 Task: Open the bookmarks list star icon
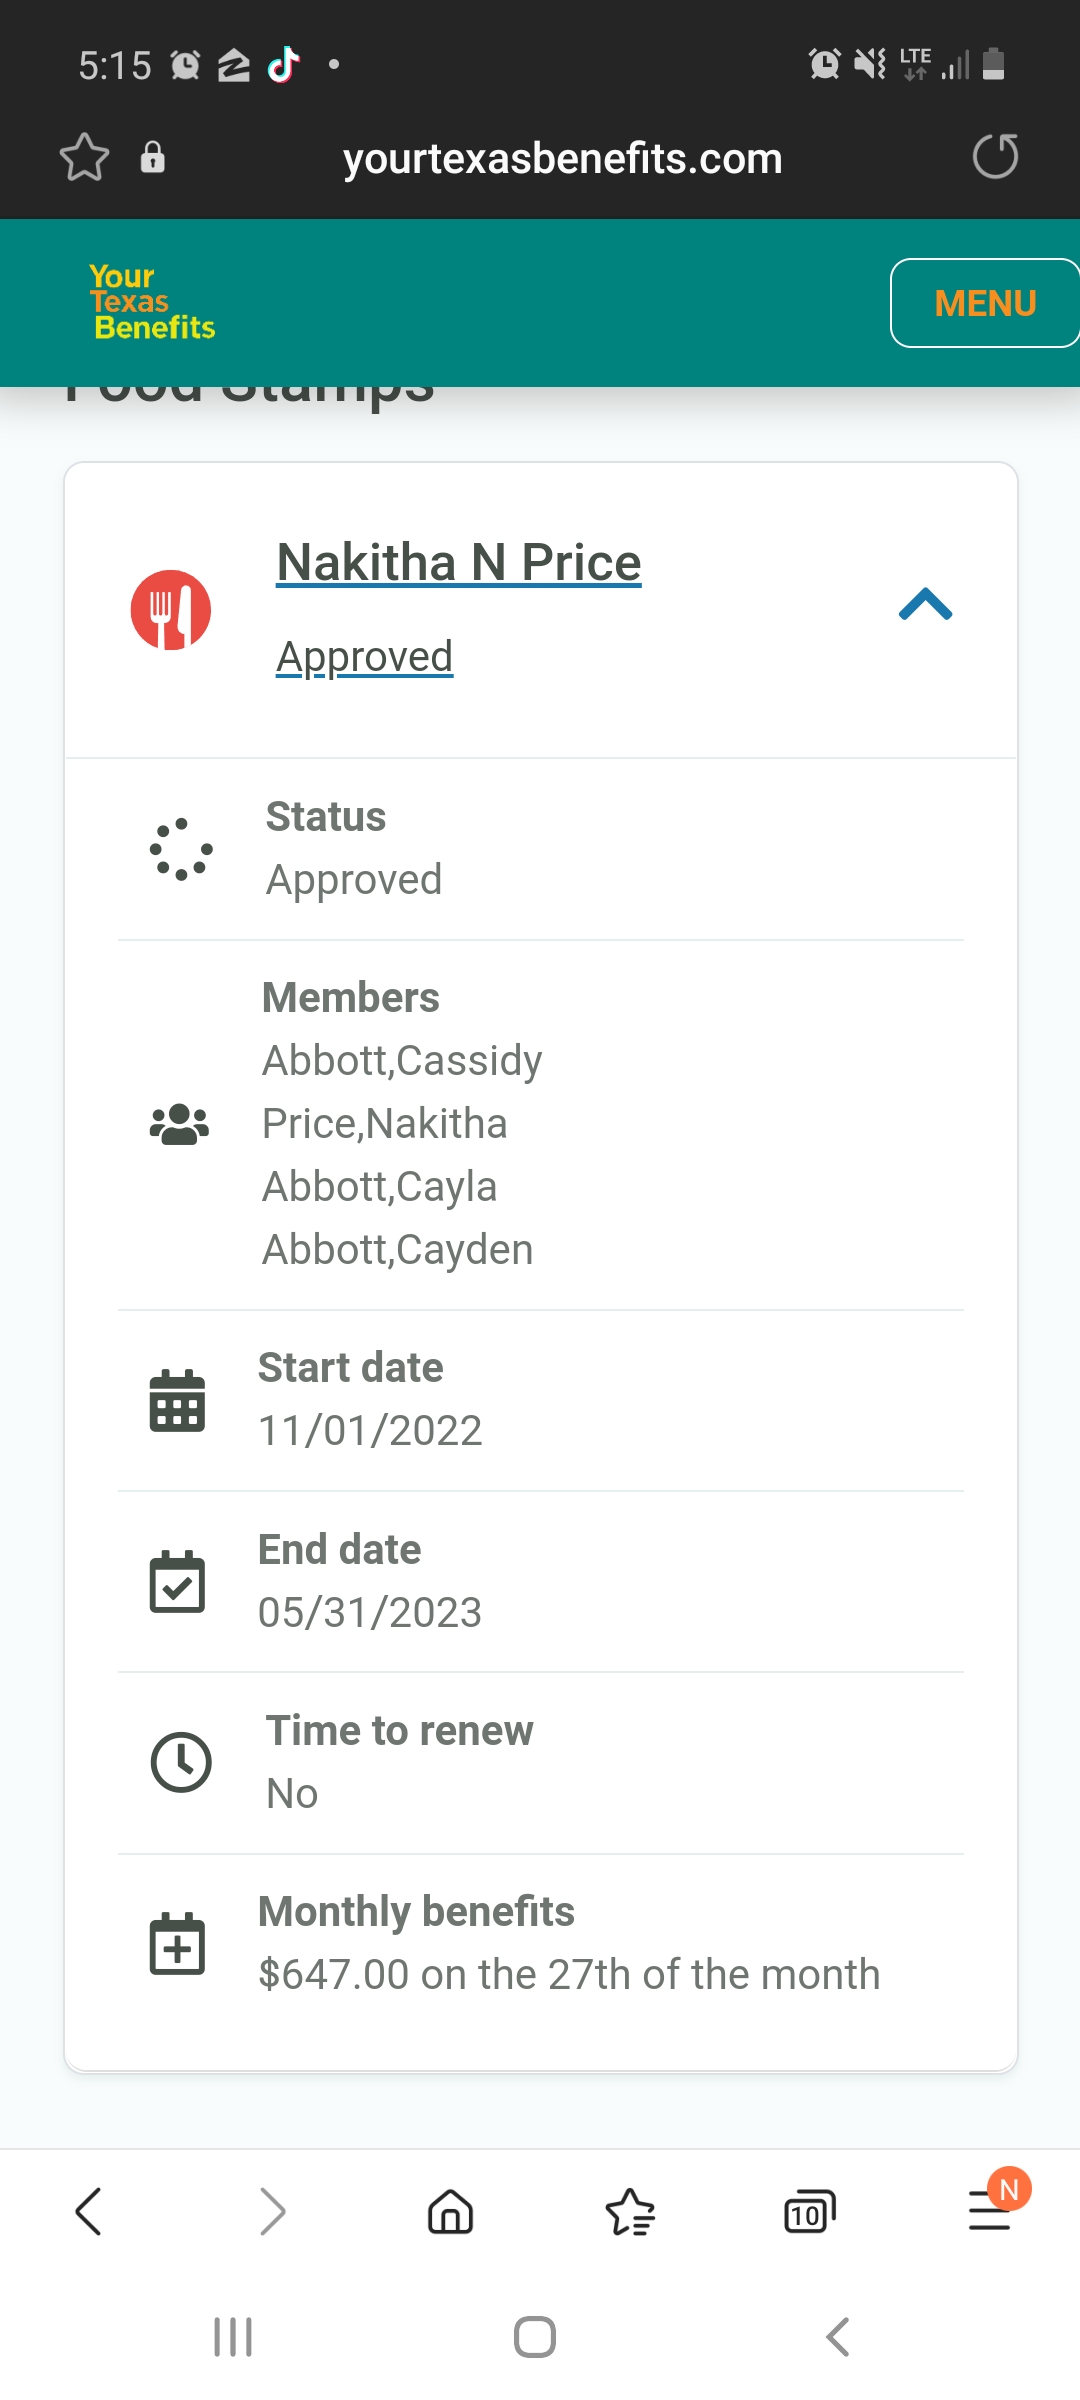pos(630,2211)
